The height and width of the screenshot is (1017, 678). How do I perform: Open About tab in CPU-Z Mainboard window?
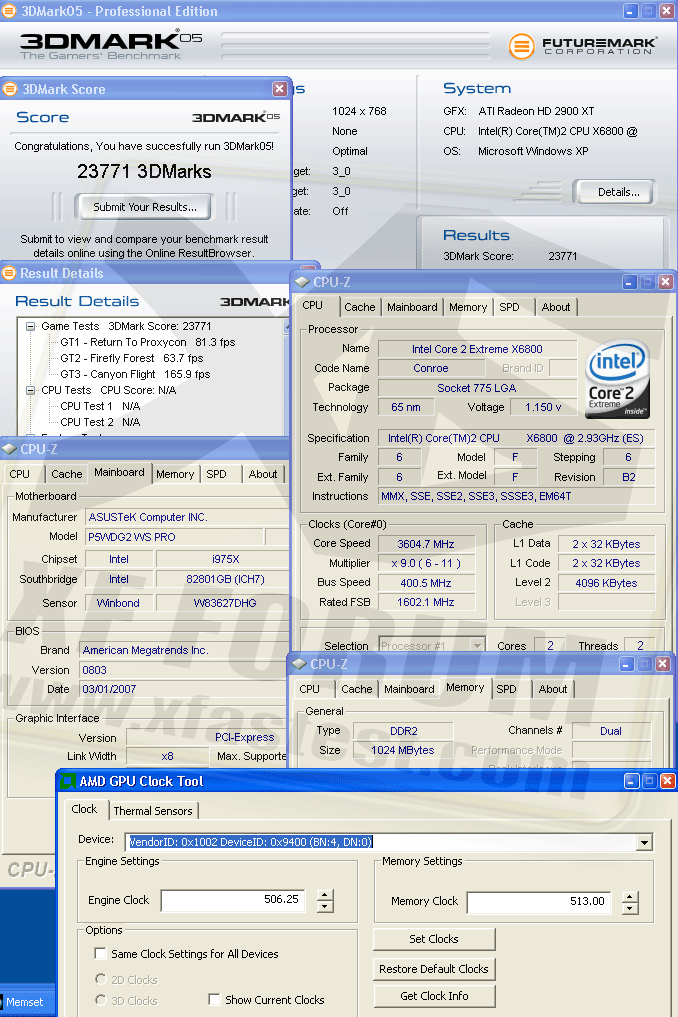tap(263, 474)
